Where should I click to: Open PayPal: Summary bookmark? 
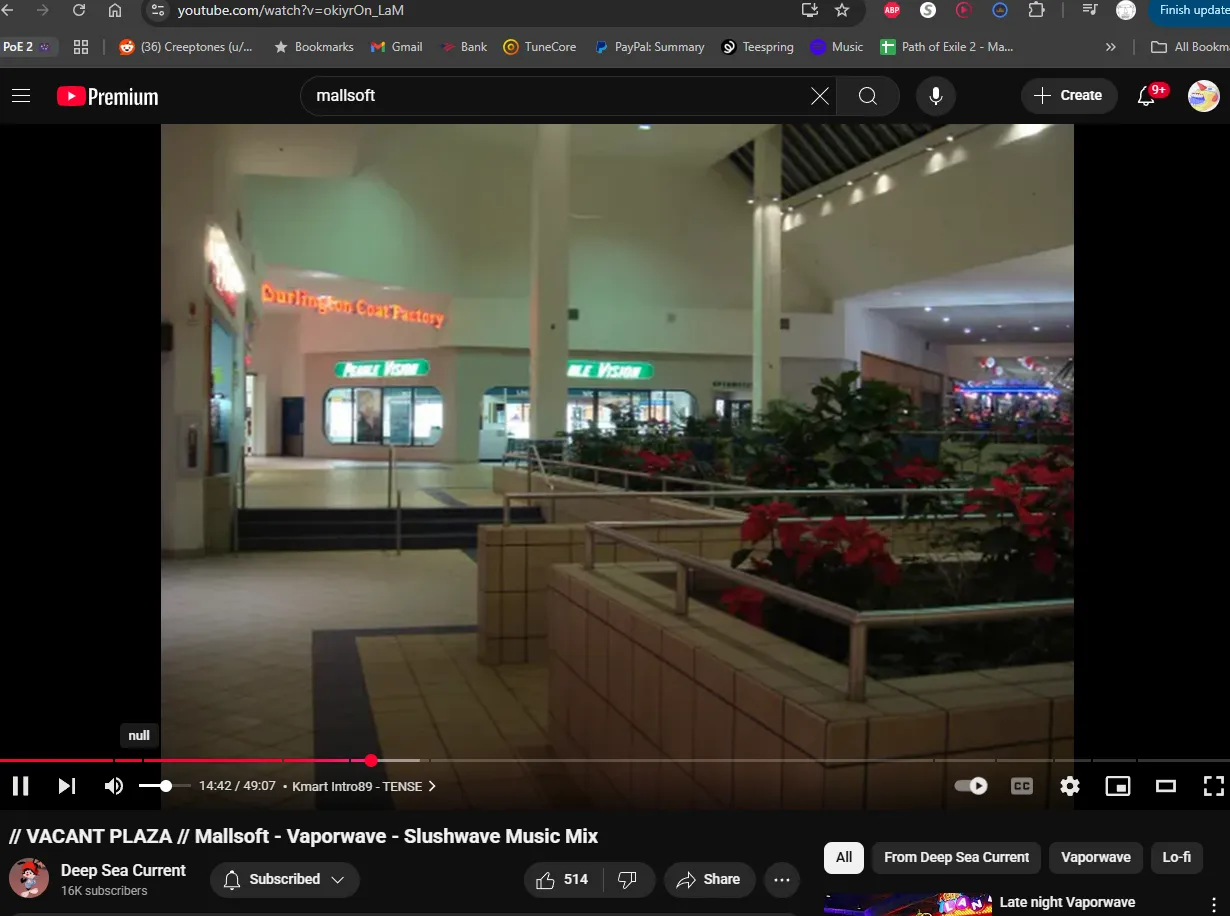tap(649, 47)
